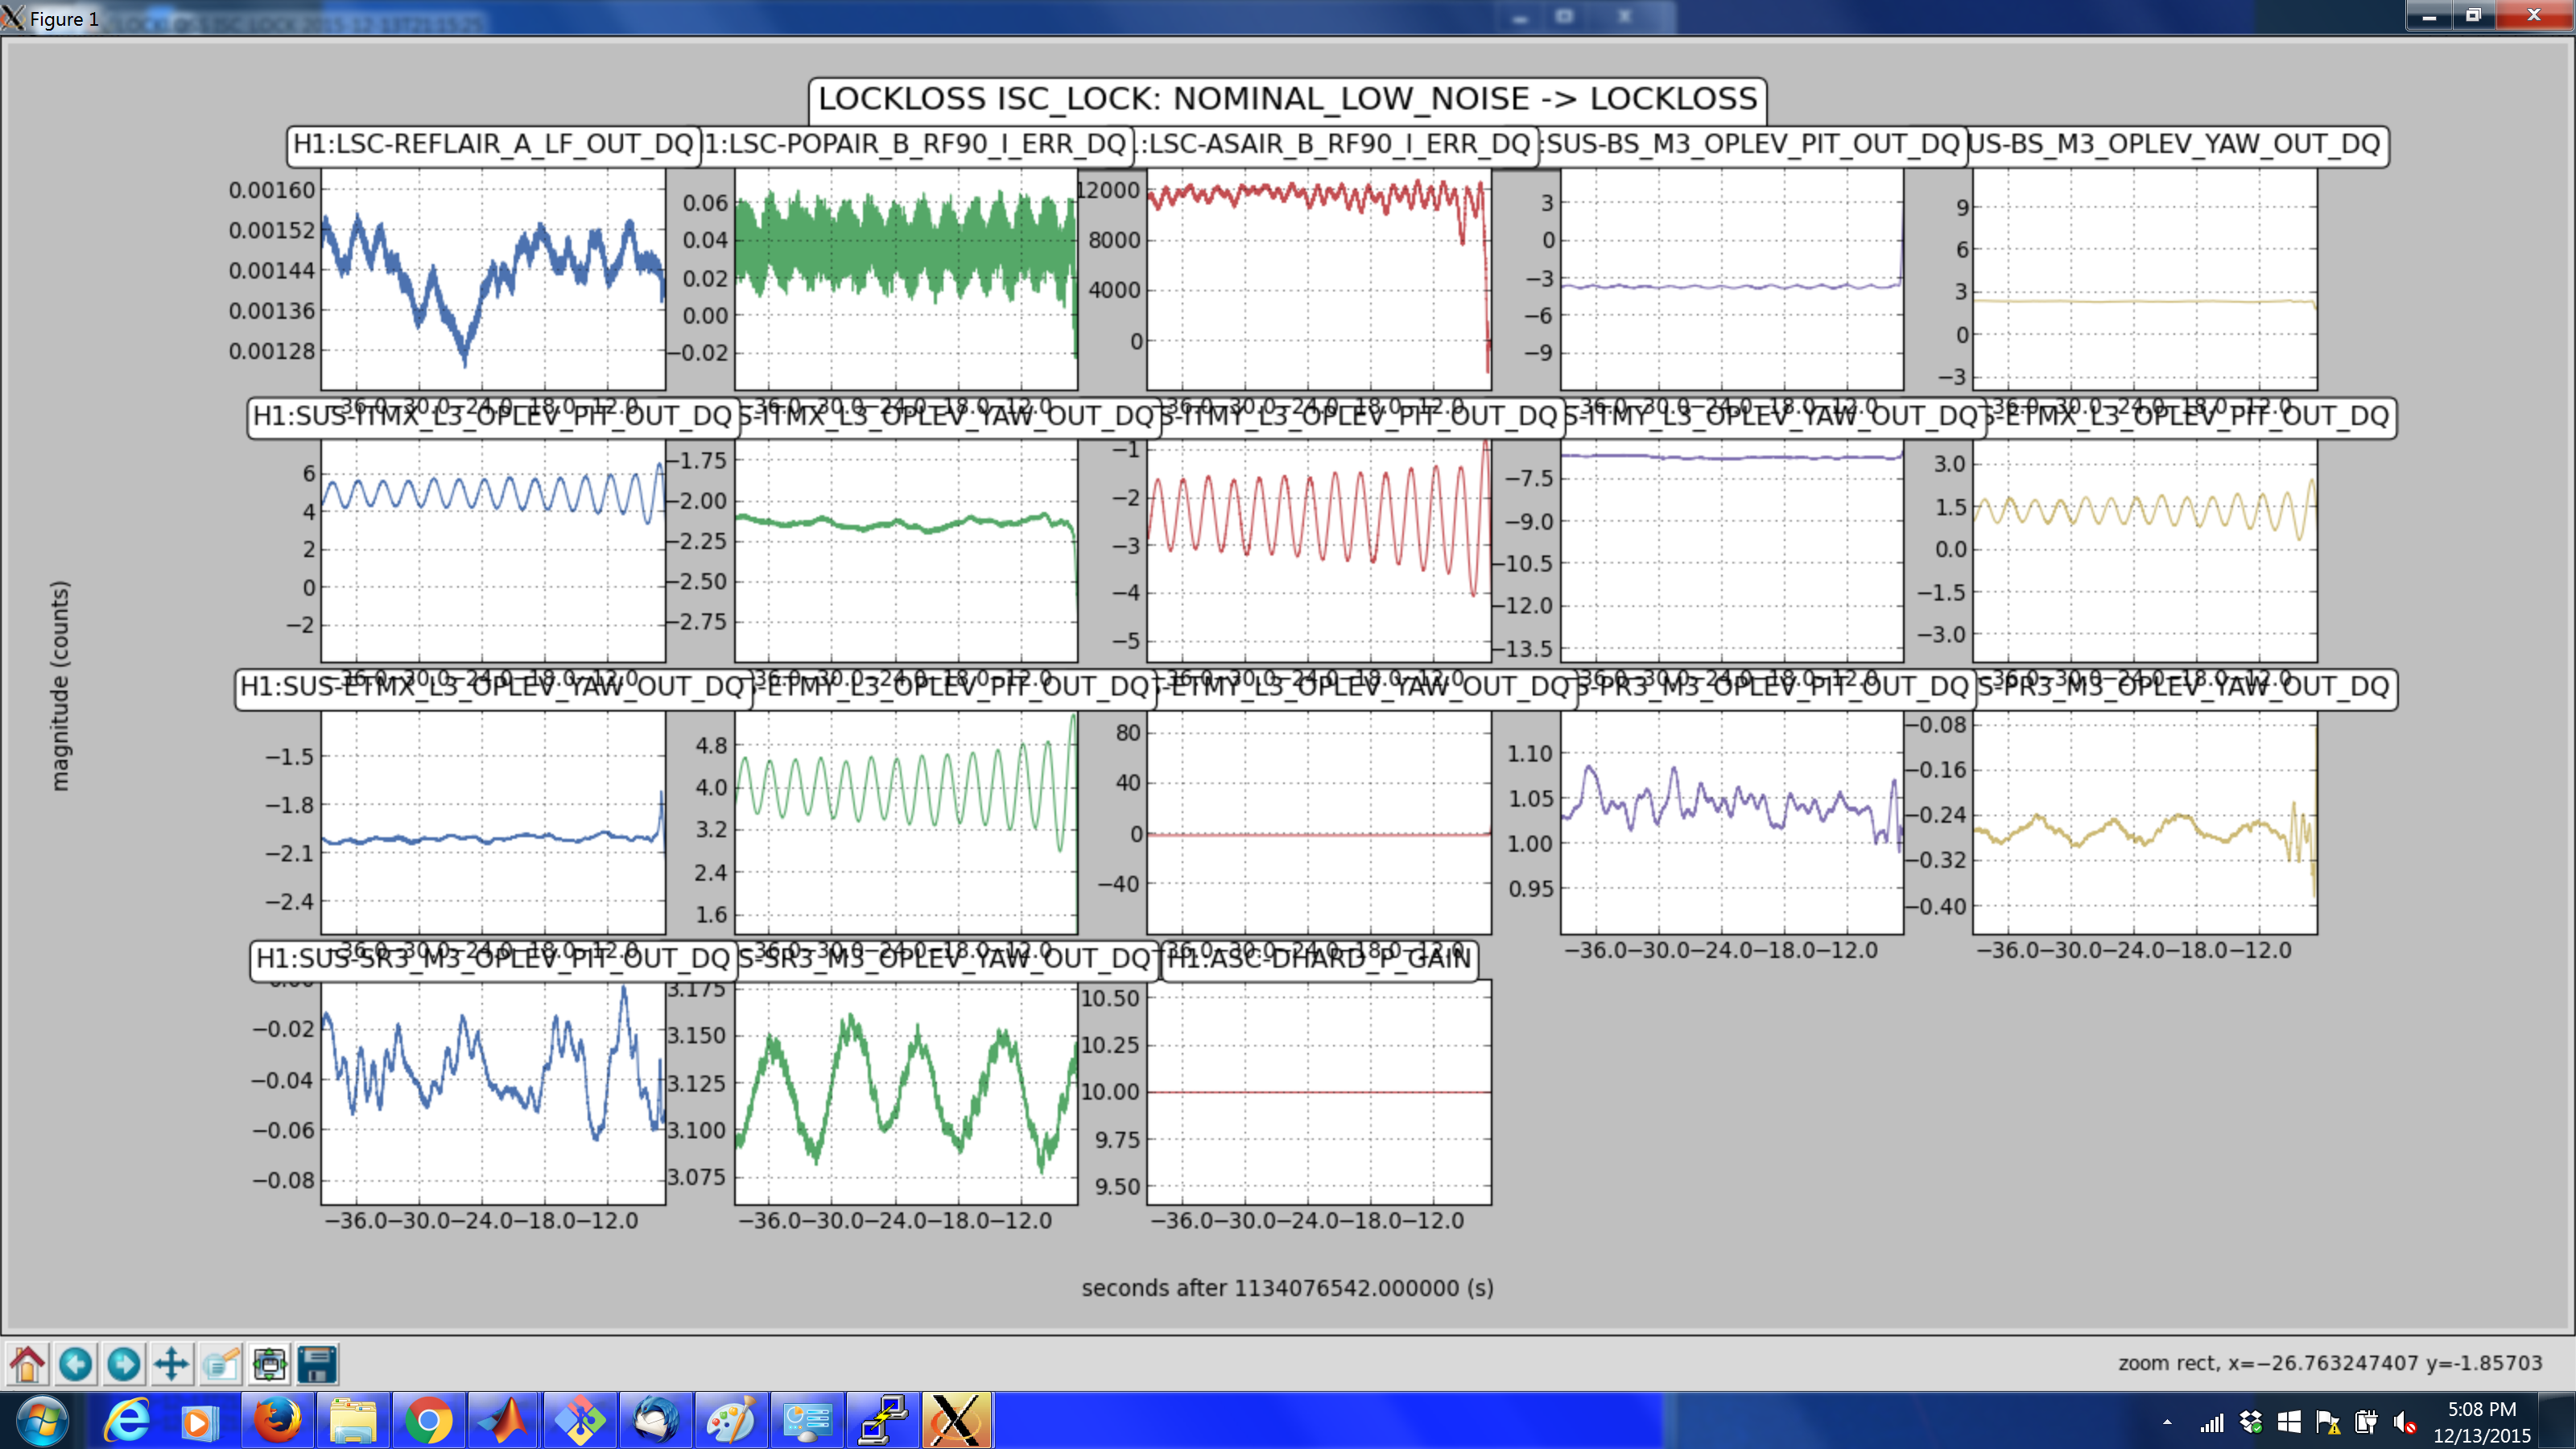
Task: Open the Git taskbar icon
Action: (579, 1421)
